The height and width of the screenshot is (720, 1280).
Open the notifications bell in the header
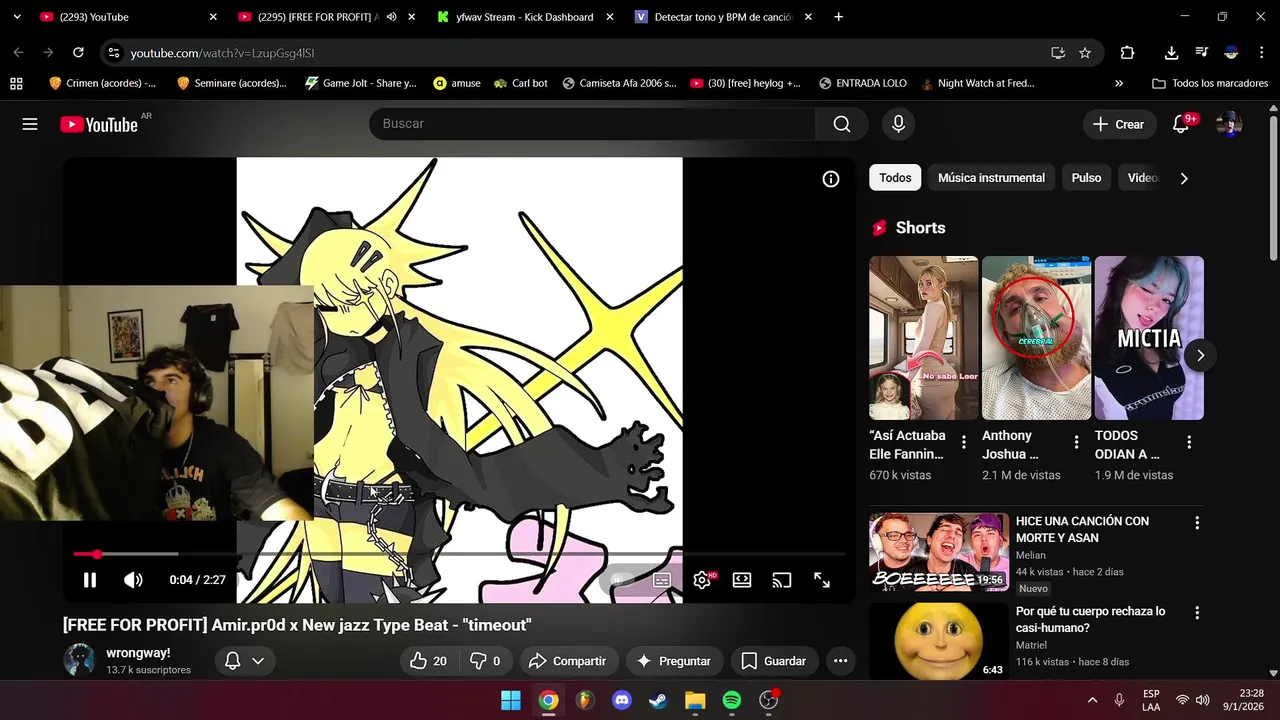tap(1181, 124)
